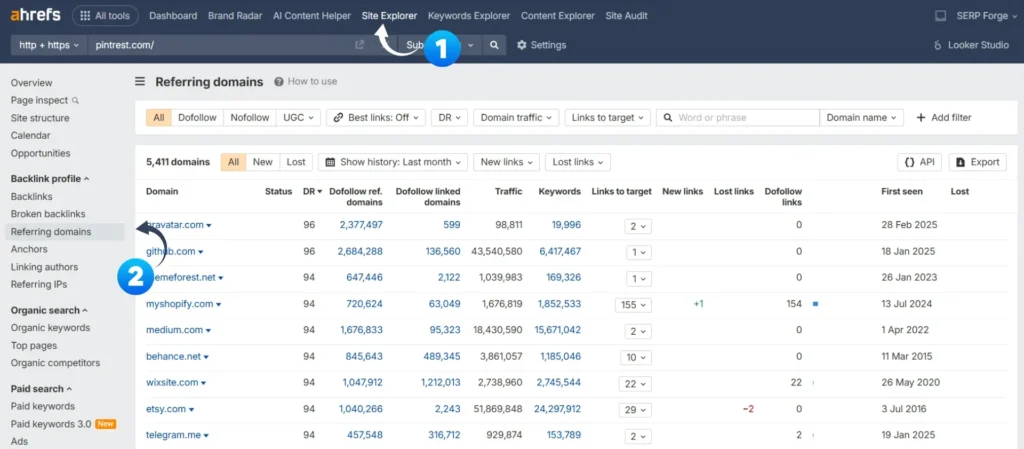Open Site Audit
This screenshot has width=1024, height=449.
(626, 16)
